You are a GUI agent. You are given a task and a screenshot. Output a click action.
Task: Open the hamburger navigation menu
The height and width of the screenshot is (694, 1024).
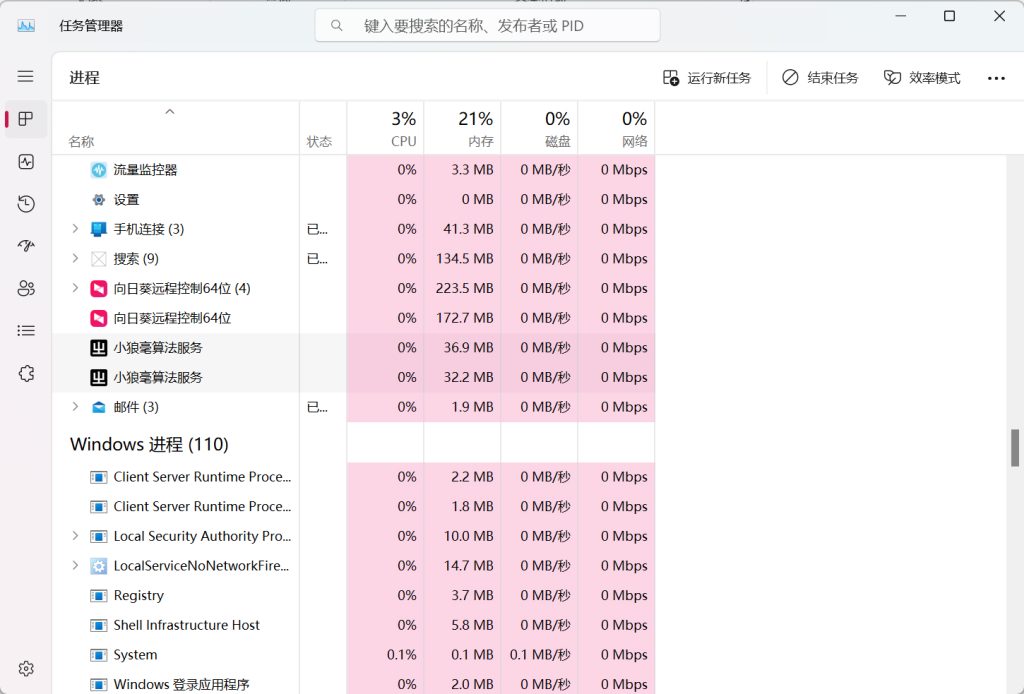click(x=25, y=76)
